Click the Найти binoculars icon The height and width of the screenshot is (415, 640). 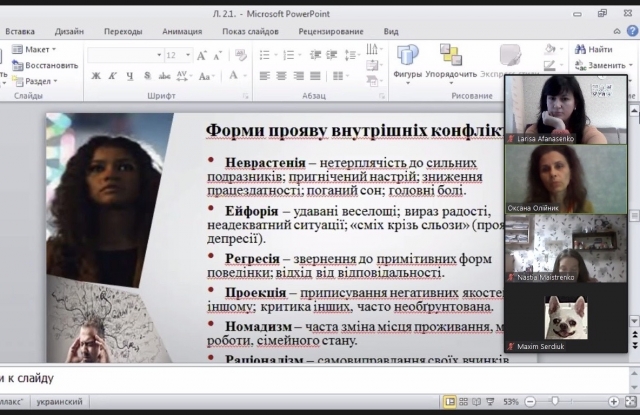[579, 48]
